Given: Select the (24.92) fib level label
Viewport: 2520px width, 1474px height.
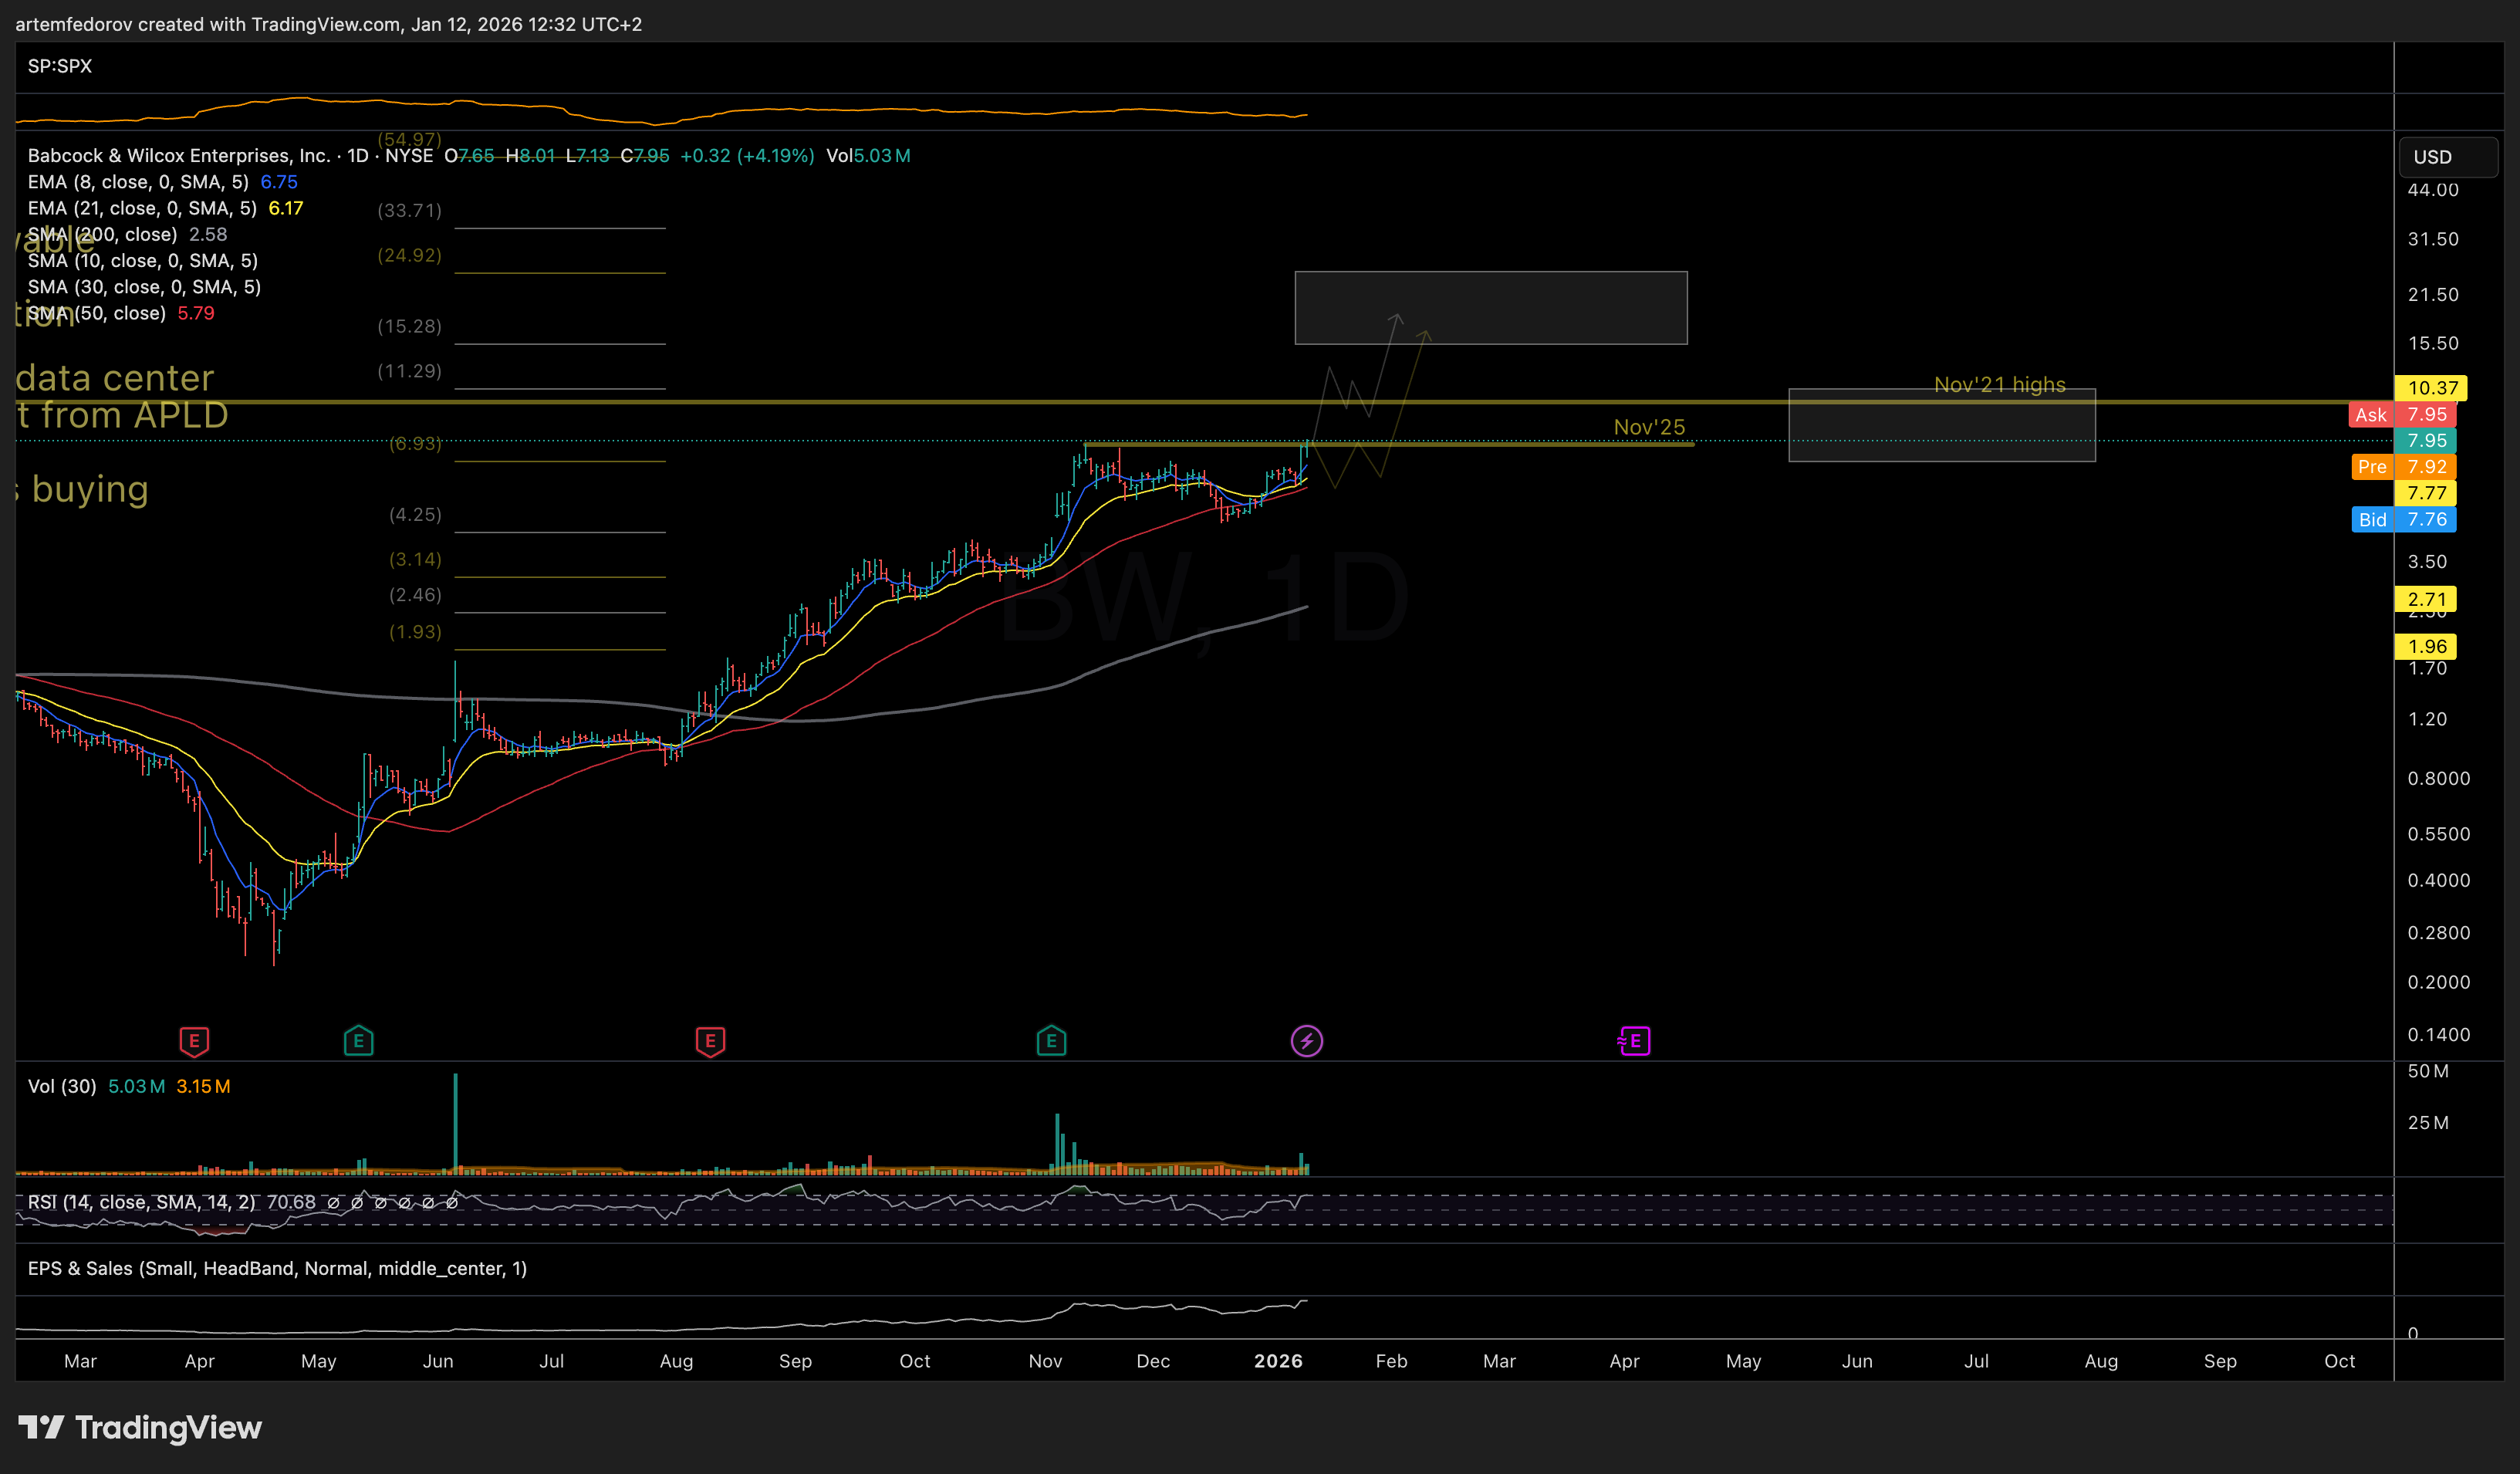Looking at the screenshot, I should [x=409, y=255].
